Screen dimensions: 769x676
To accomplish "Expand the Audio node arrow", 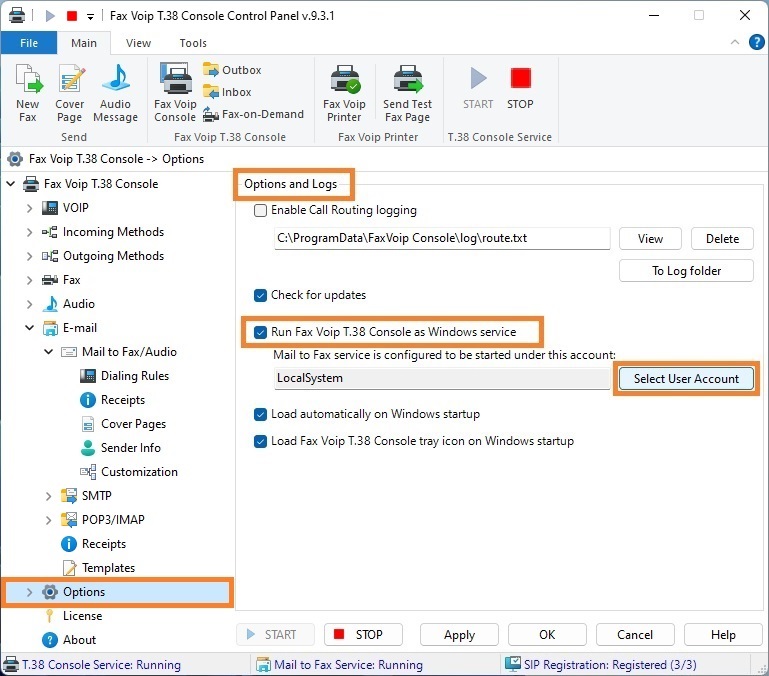I will click(x=29, y=304).
